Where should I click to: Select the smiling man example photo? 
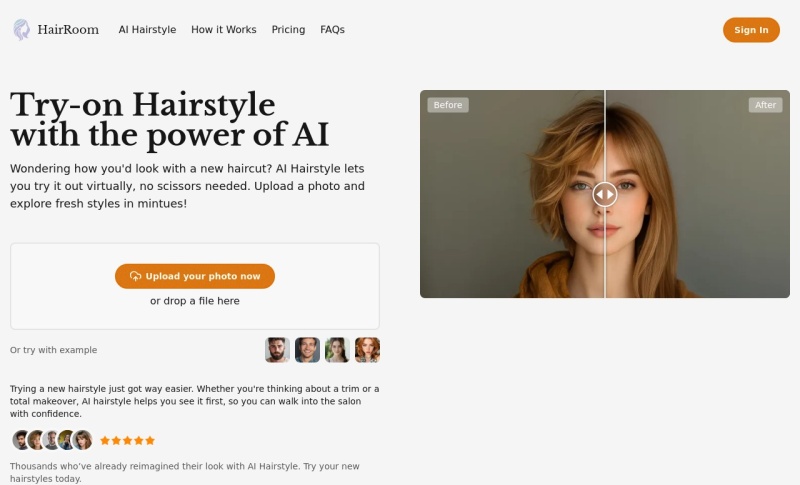[x=307, y=350]
